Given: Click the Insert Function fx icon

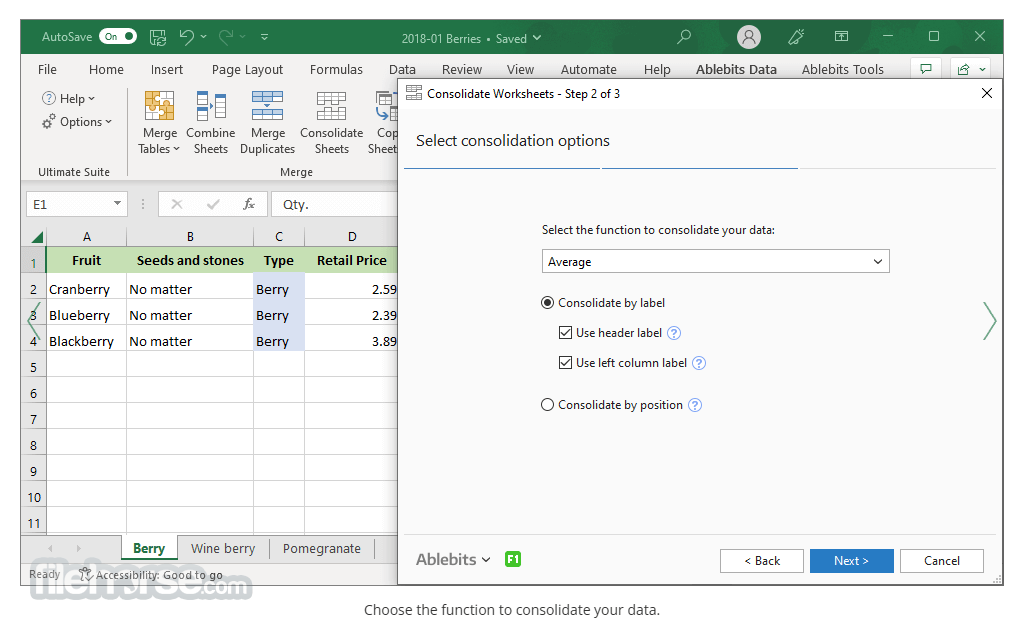Looking at the screenshot, I should 249,204.
